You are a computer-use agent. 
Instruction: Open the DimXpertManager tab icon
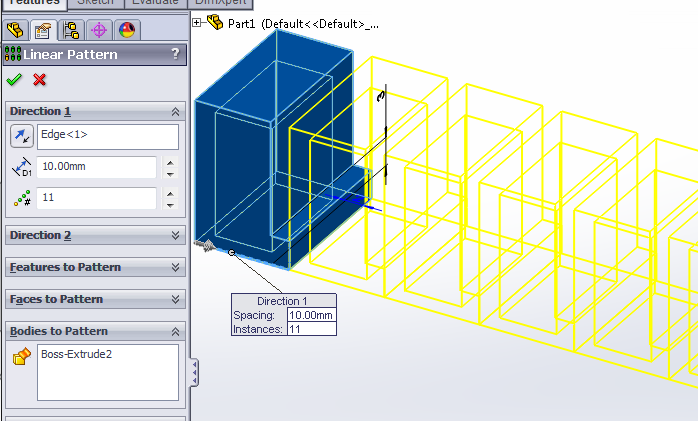click(x=99, y=30)
